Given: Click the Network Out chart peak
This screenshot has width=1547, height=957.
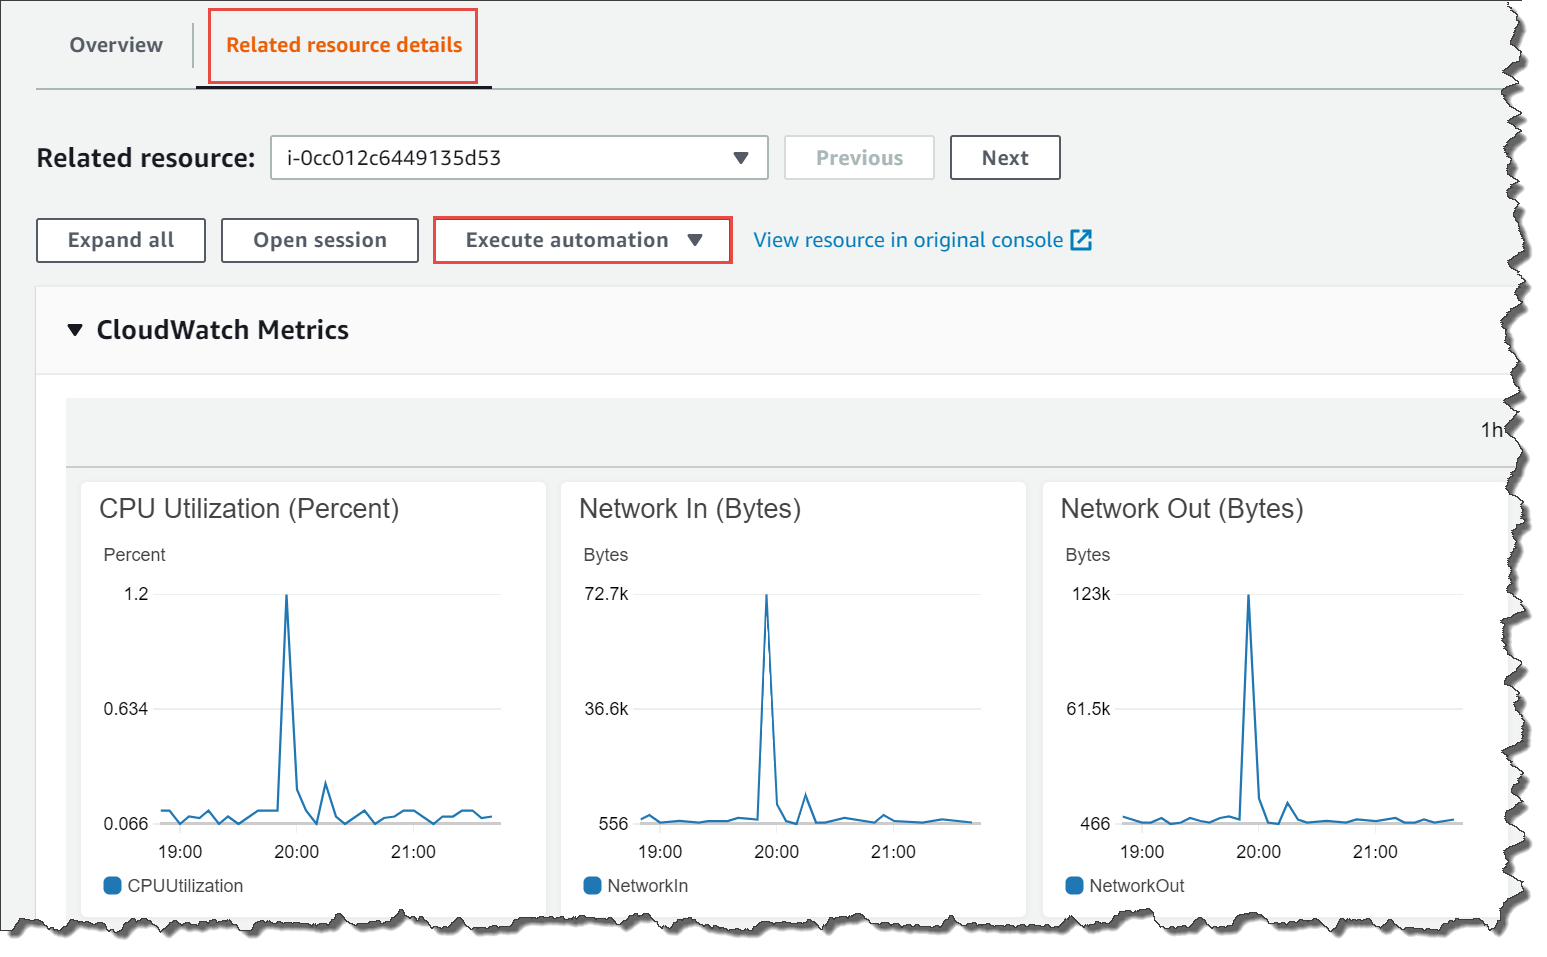Looking at the screenshot, I should coord(1248,597).
